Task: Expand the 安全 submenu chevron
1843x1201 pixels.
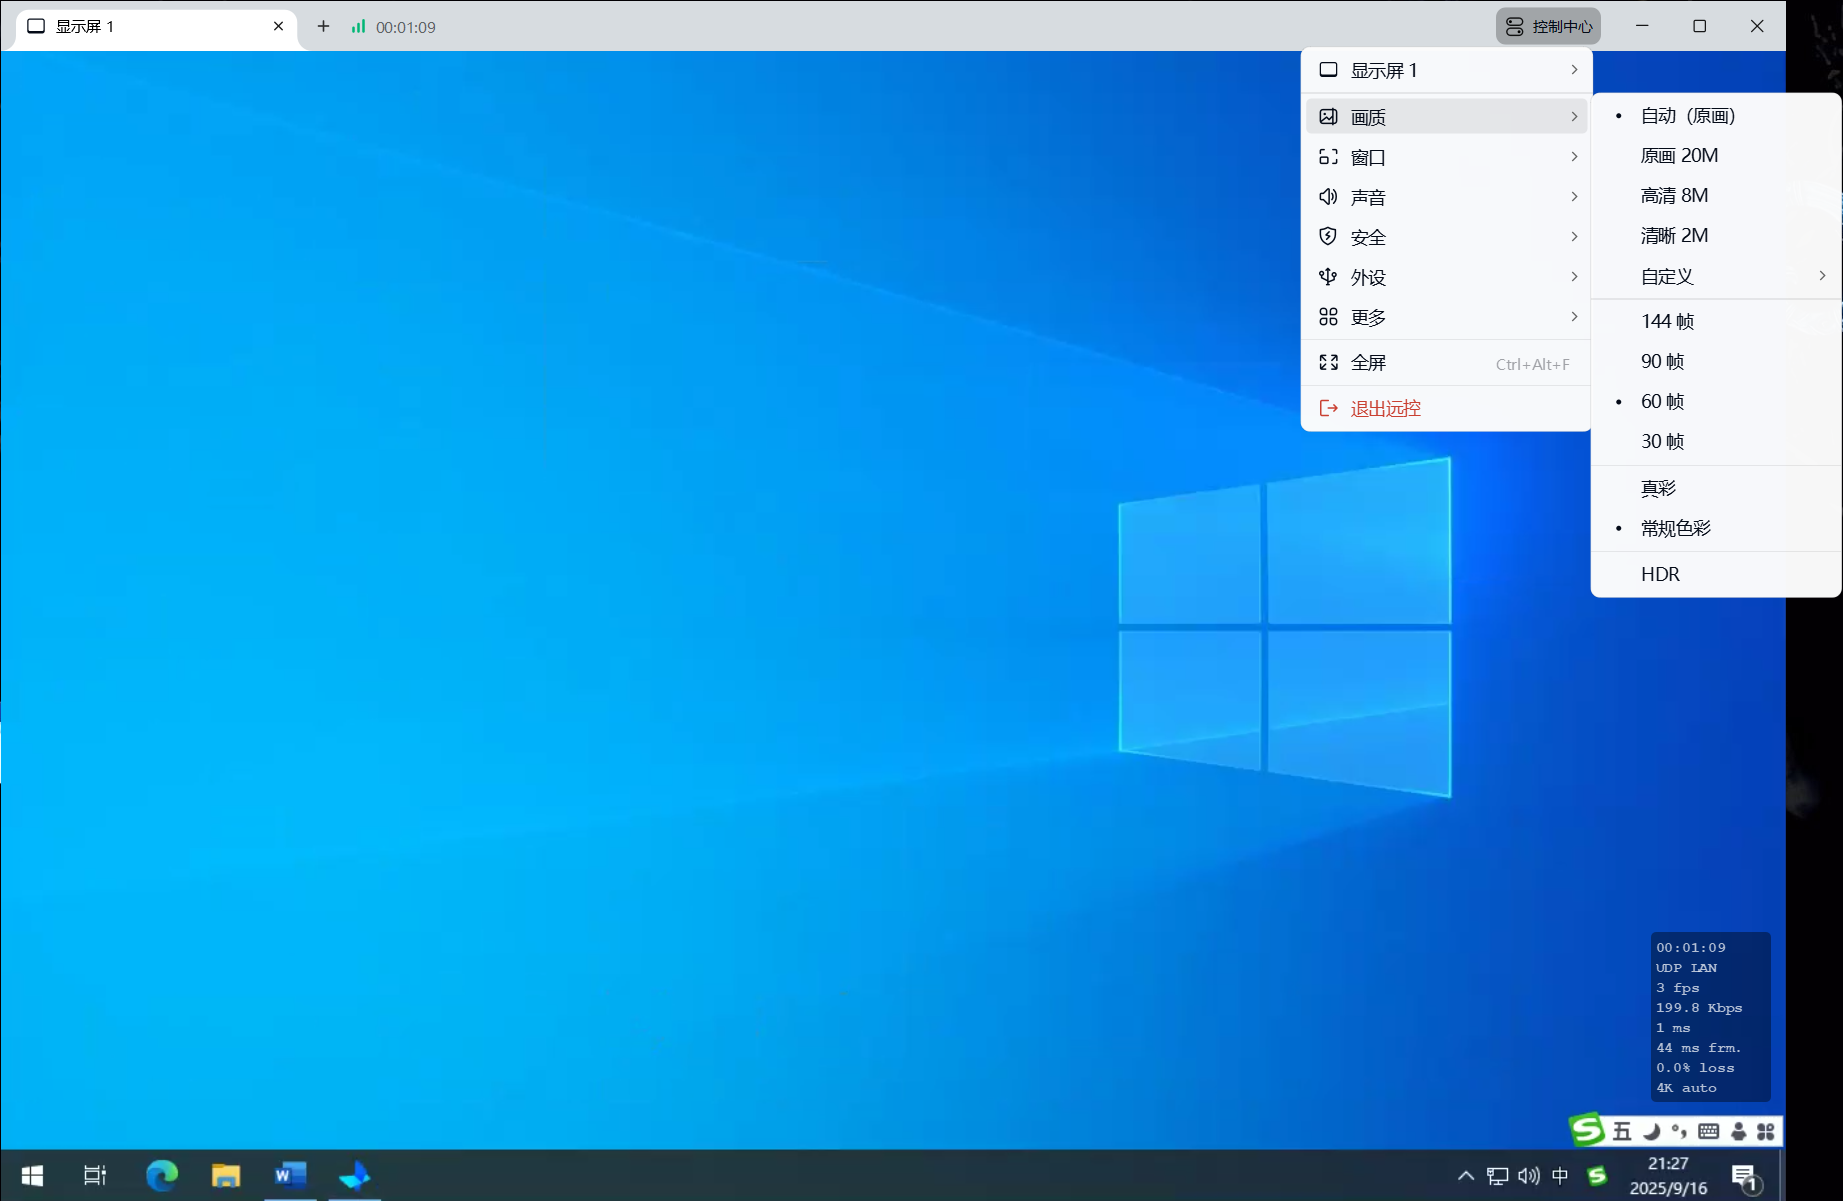Action: tap(1574, 237)
